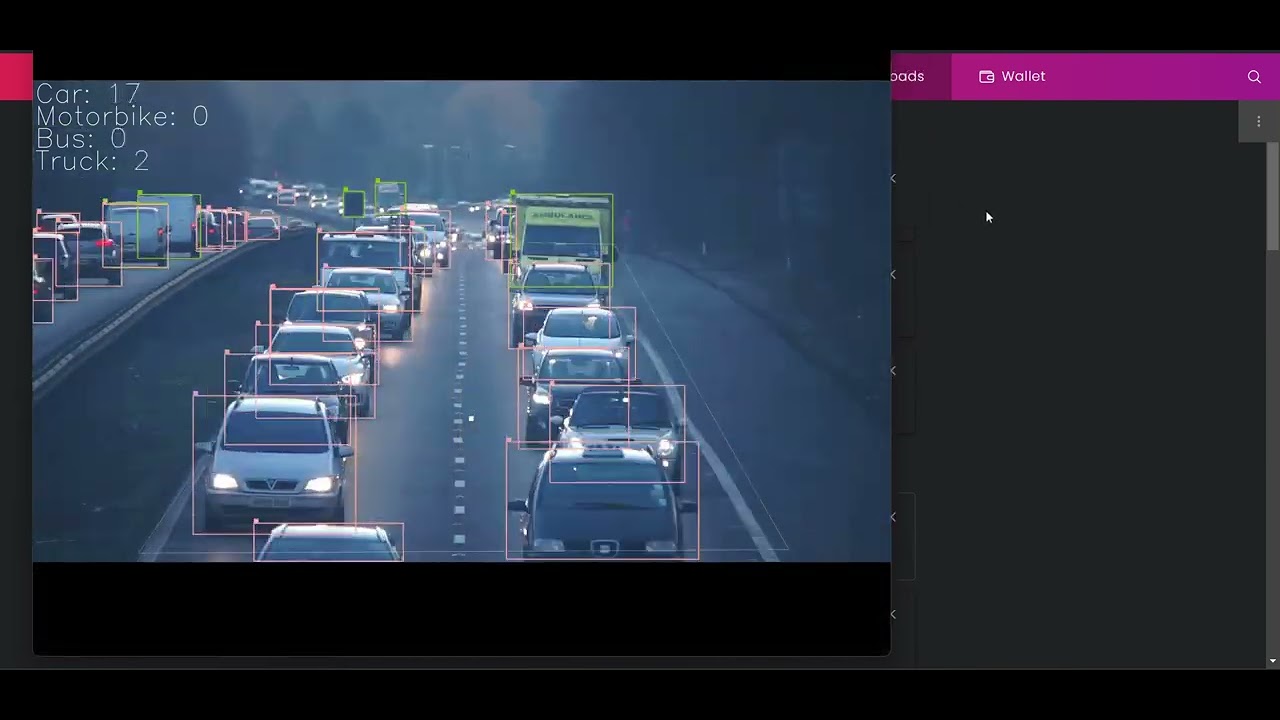This screenshot has height=720, width=1280.
Task: Click the vertical scrollbar thumb
Action: (x=1272, y=196)
